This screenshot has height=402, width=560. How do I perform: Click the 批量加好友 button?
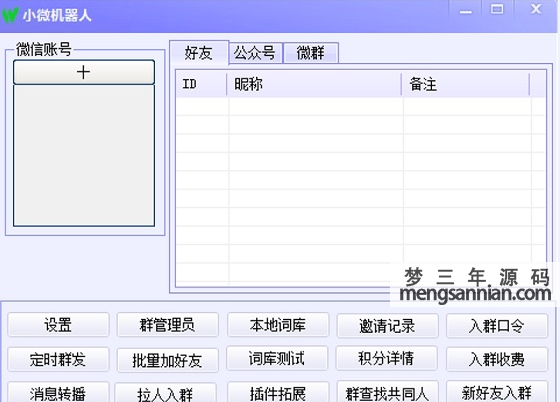168,360
